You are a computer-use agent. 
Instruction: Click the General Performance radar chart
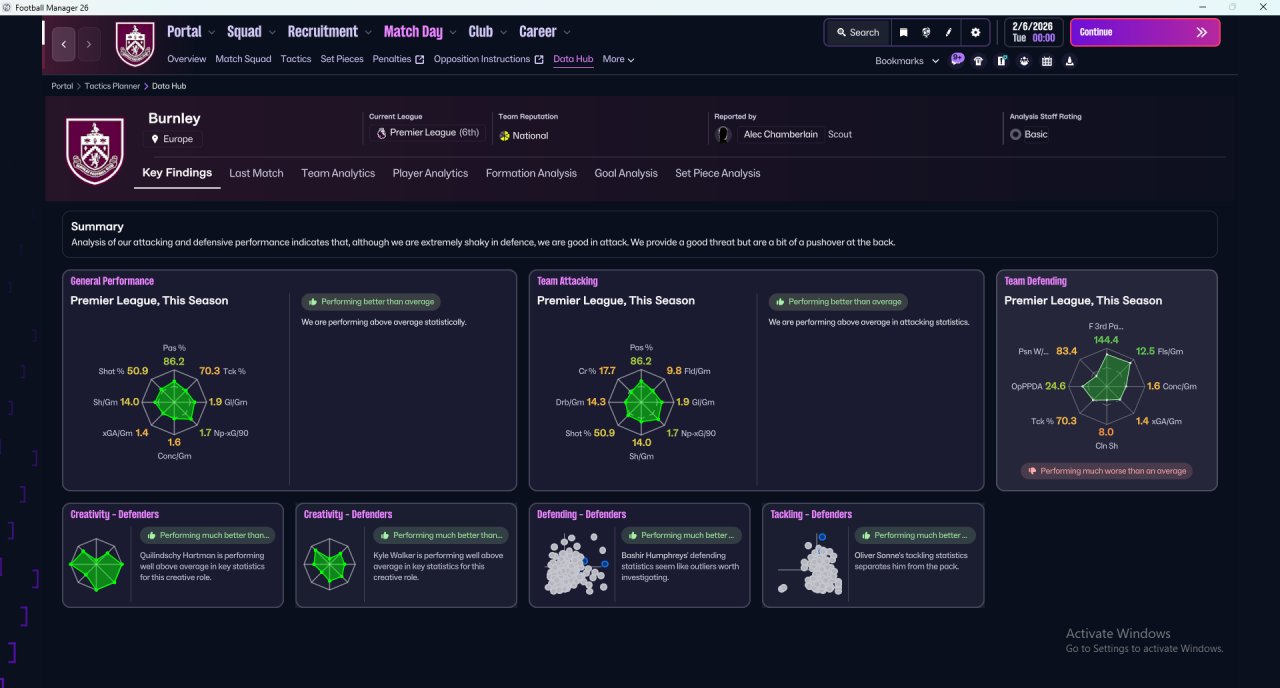pyautogui.click(x=174, y=402)
